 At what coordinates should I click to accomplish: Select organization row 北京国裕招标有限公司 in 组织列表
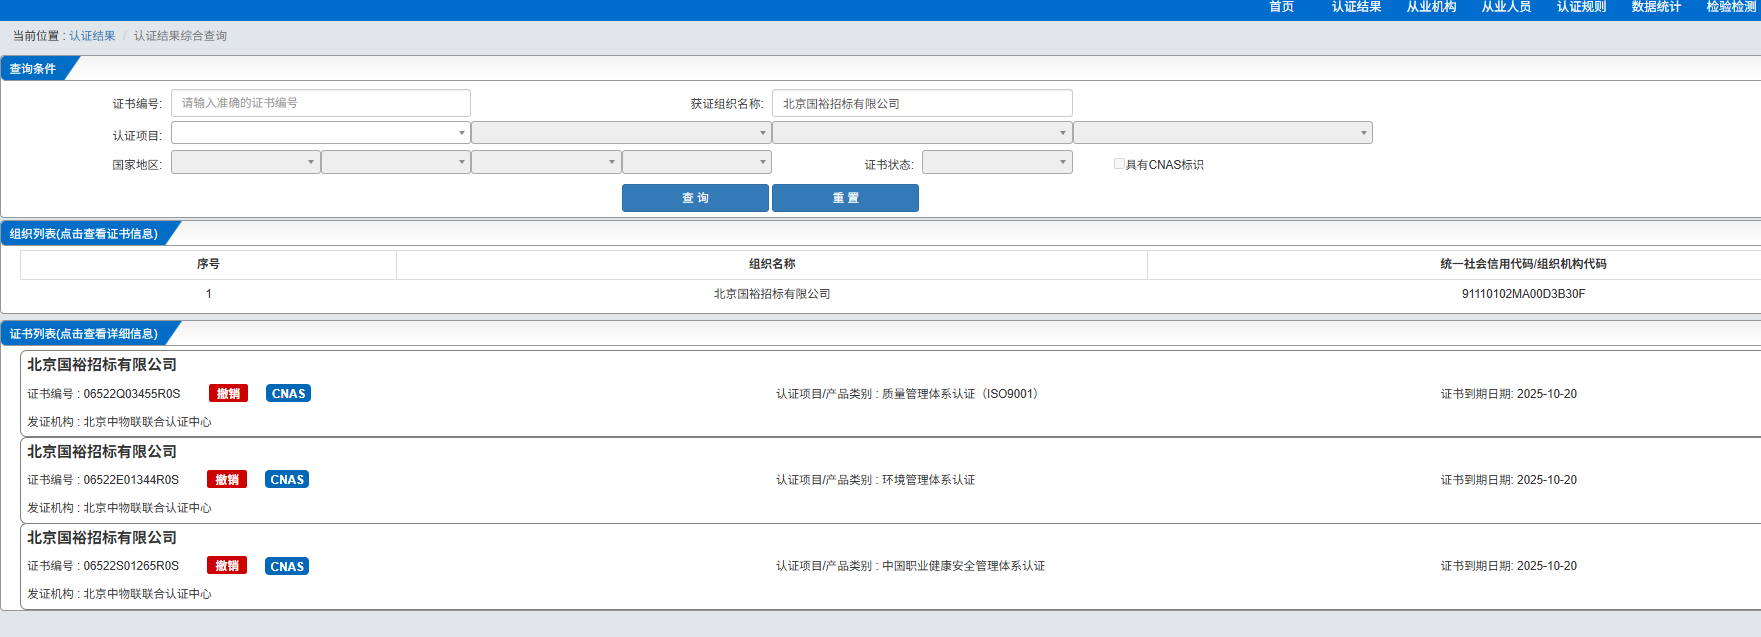(771, 294)
